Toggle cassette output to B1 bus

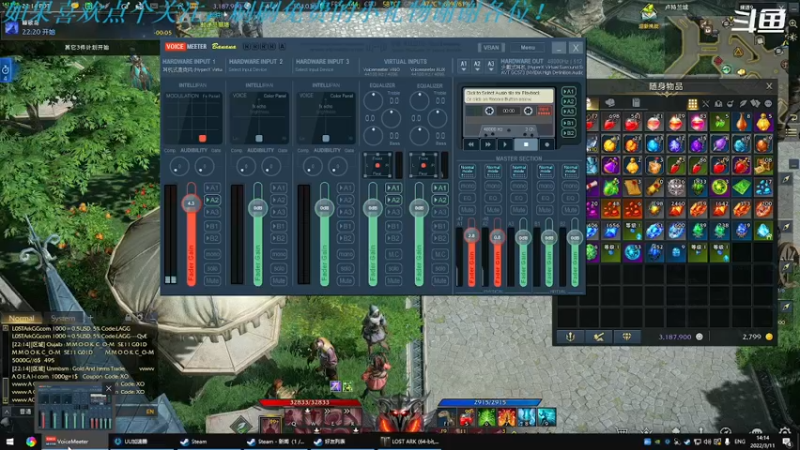click(x=568, y=123)
